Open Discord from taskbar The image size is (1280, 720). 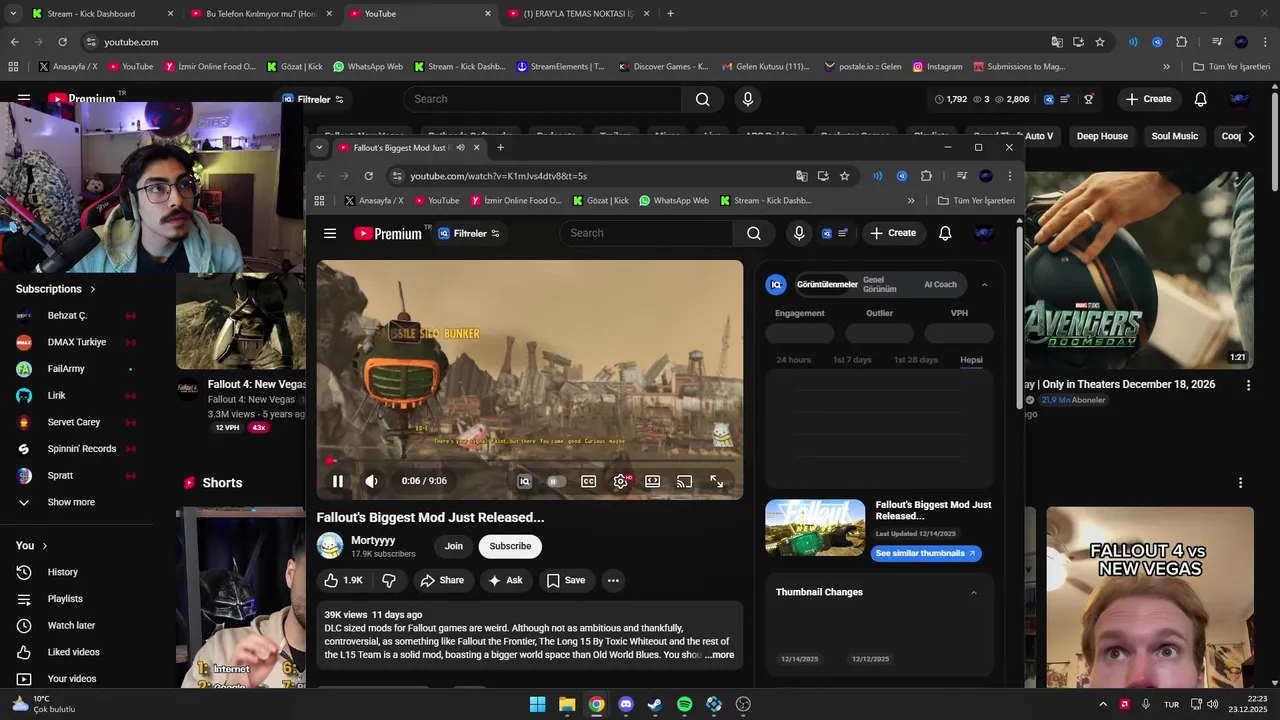[x=626, y=704]
